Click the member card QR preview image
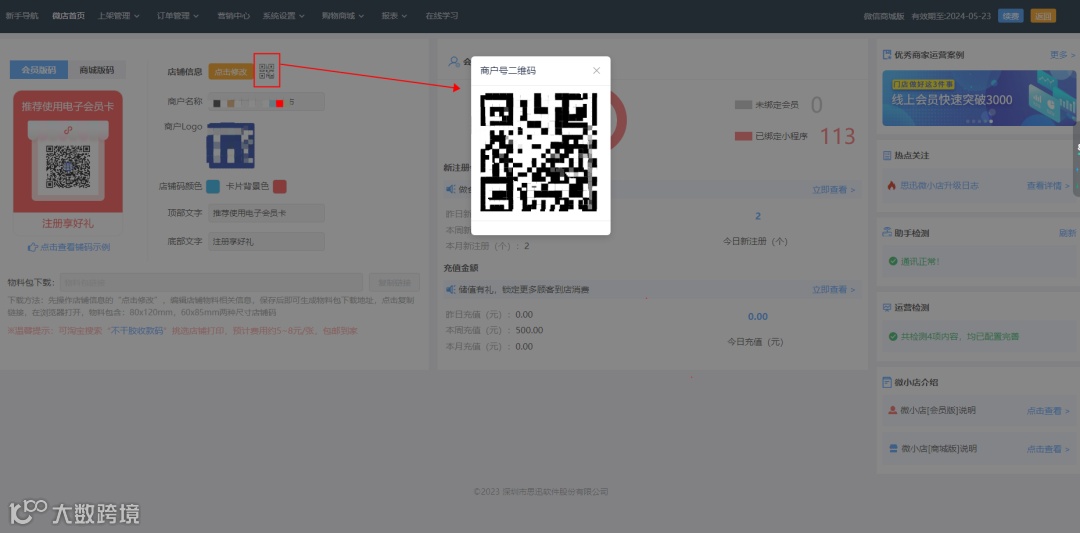Viewport: 1080px width, 533px height. 68,167
